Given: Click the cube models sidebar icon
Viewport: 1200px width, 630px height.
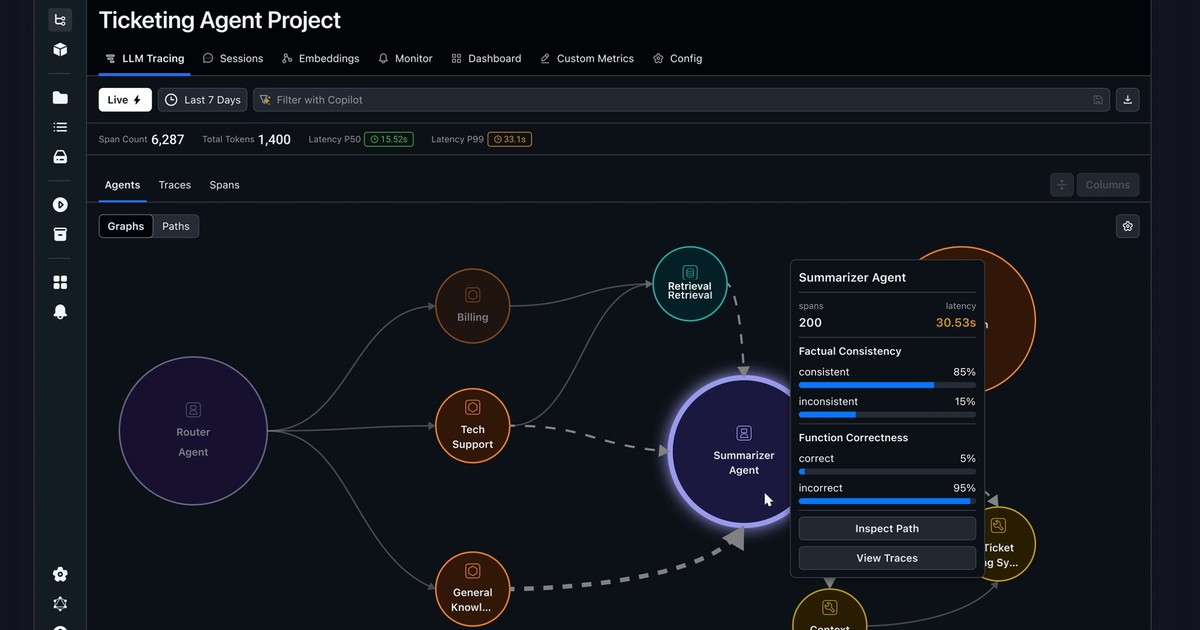Looking at the screenshot, I should click(60, 49).
